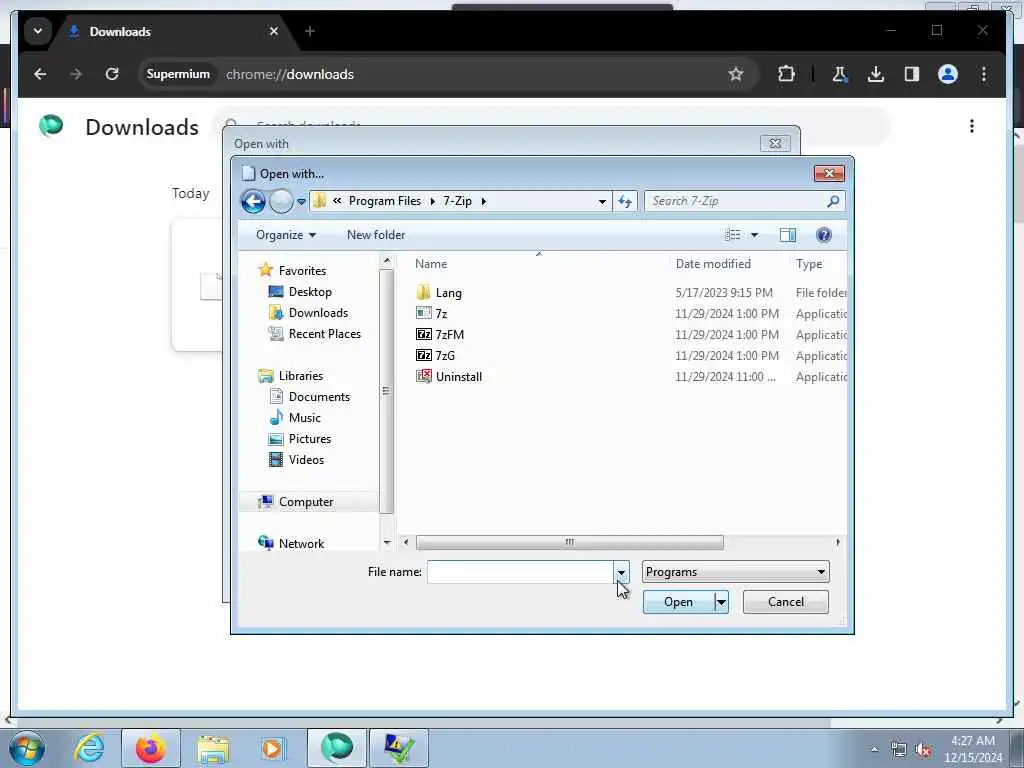Image resolution: width=1024 pixels, height=768 pixels.
Task: Expand the File name dropdown arrow
Action: click(621, 572)
